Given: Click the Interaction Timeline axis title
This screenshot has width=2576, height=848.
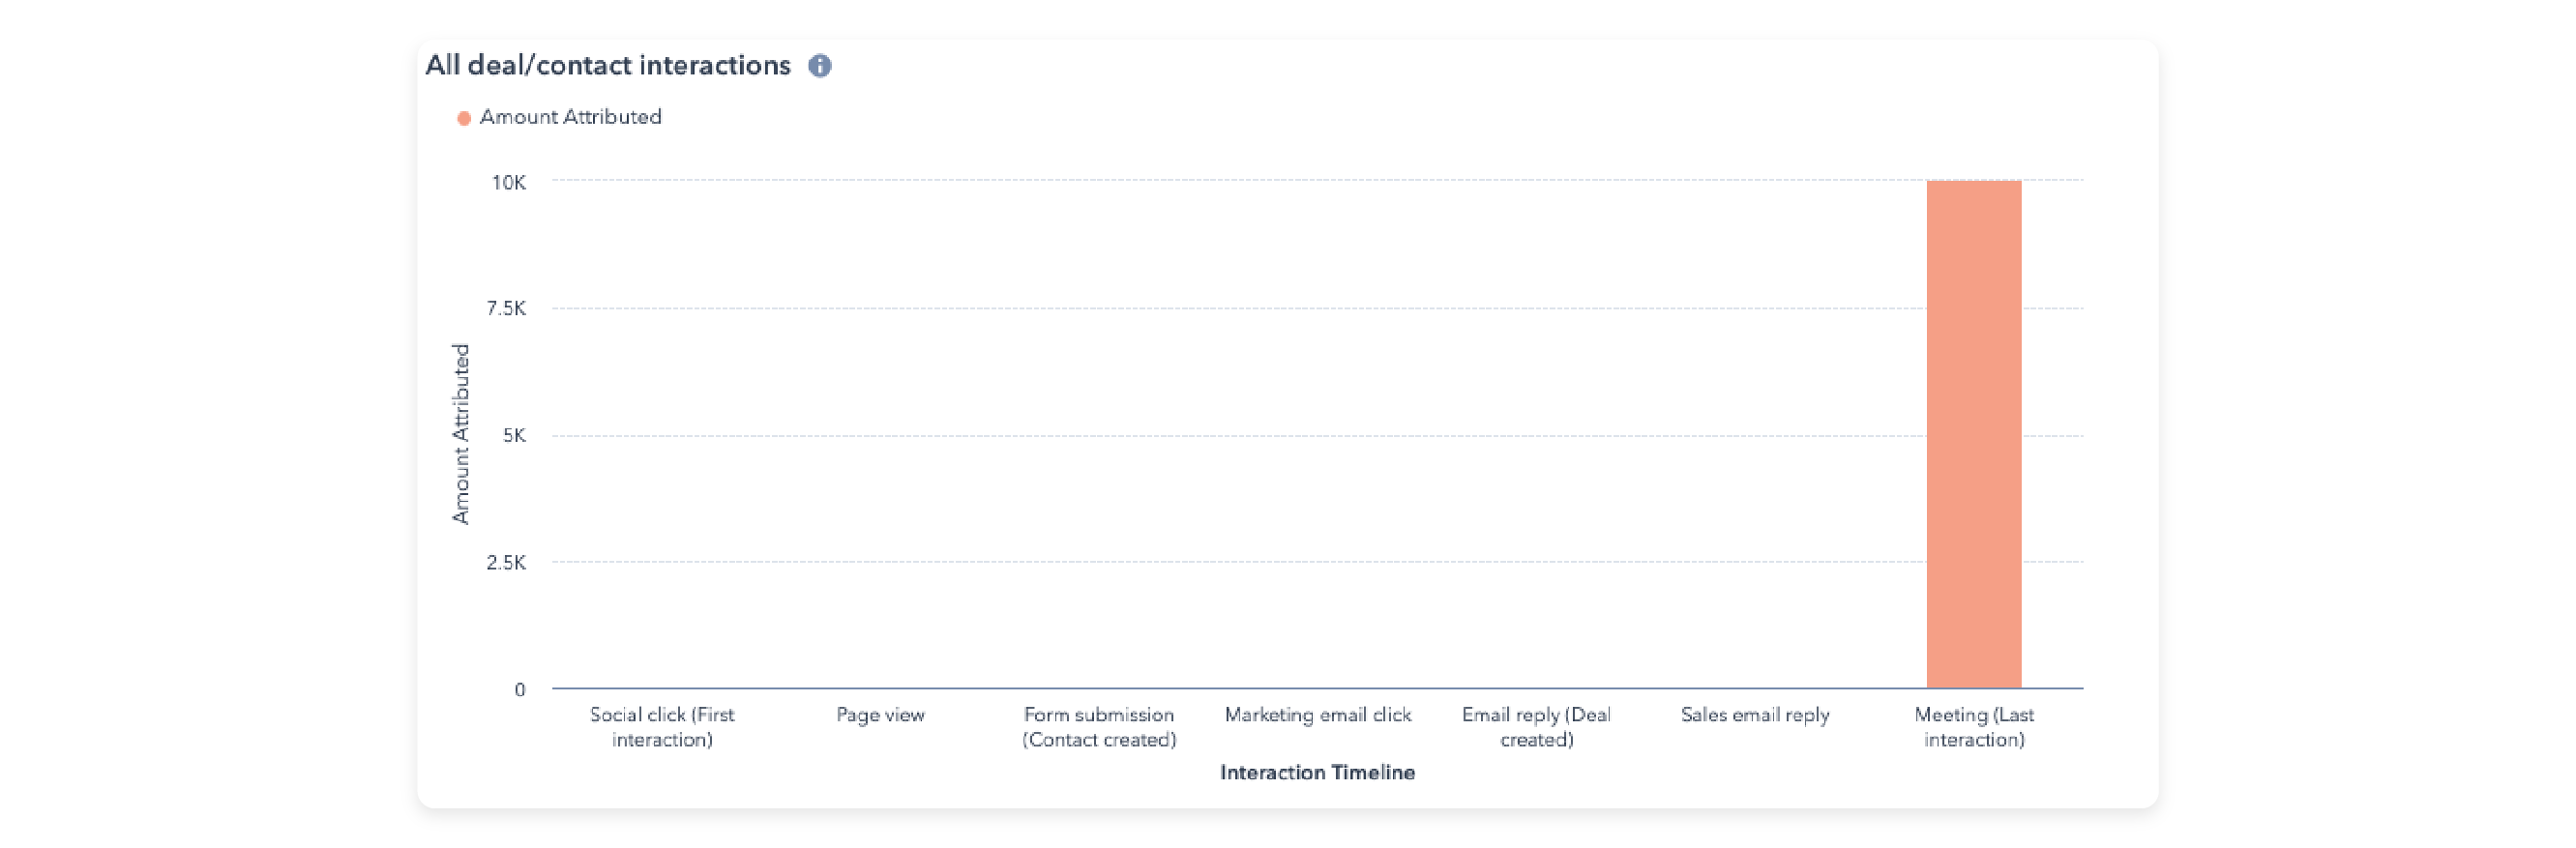Looking at the screenshot, I should [x=1317, y=772].
